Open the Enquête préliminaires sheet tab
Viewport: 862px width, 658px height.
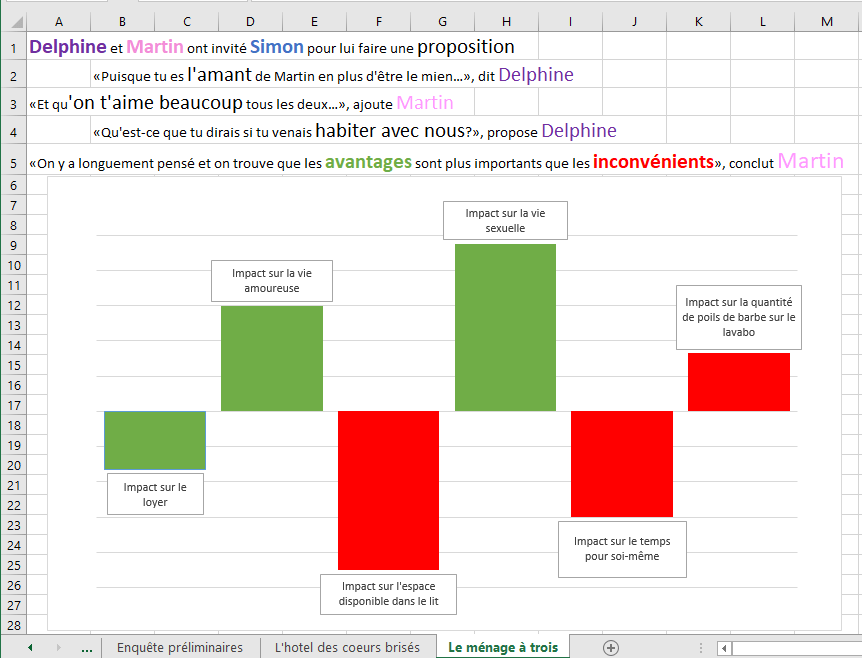click(x=180, y=648)
